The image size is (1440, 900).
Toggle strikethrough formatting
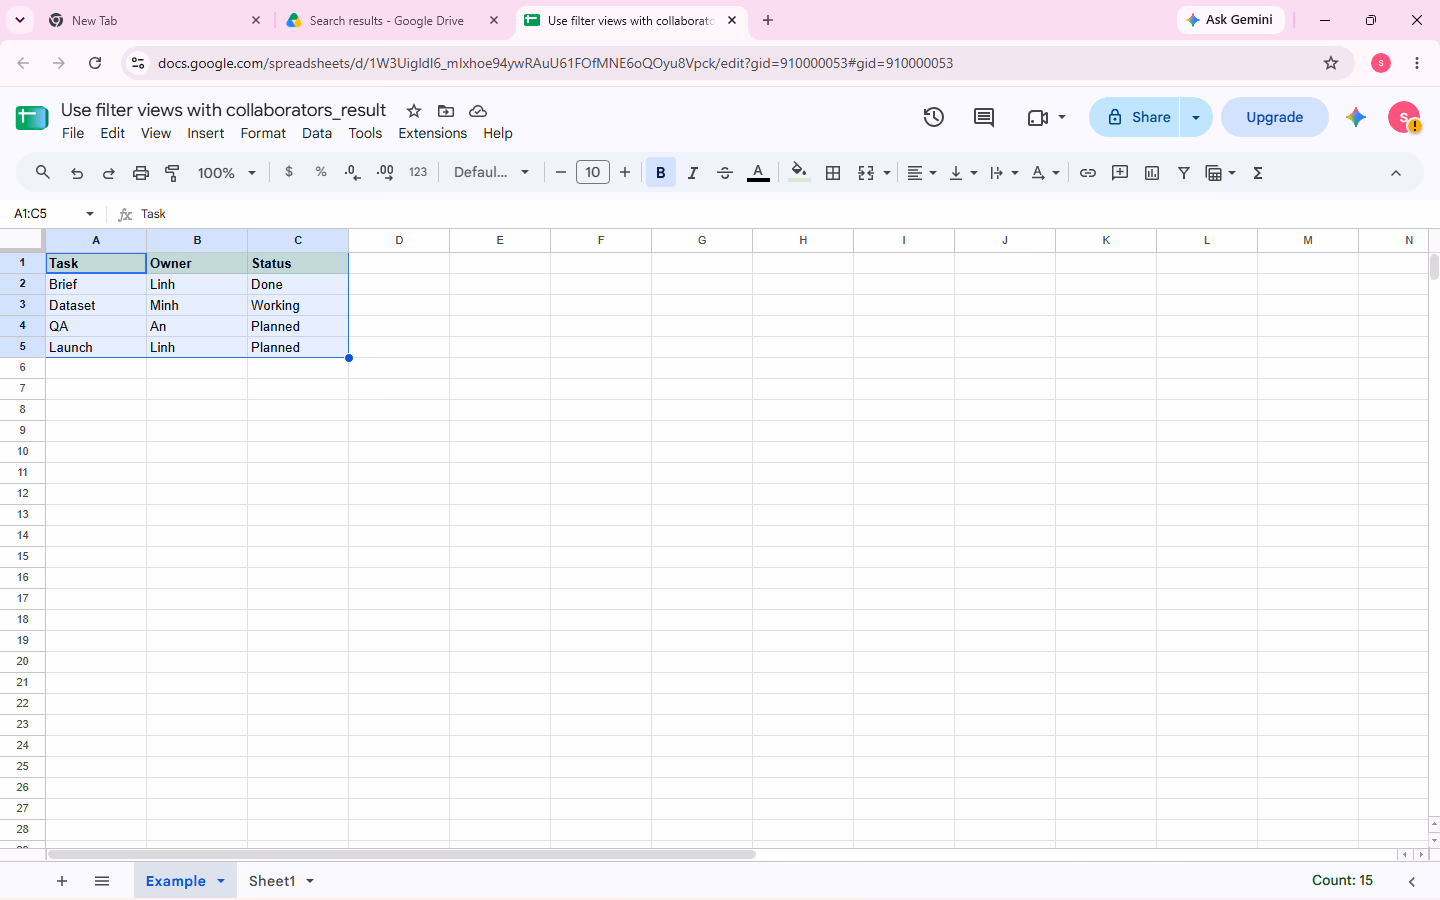point(725,173)
